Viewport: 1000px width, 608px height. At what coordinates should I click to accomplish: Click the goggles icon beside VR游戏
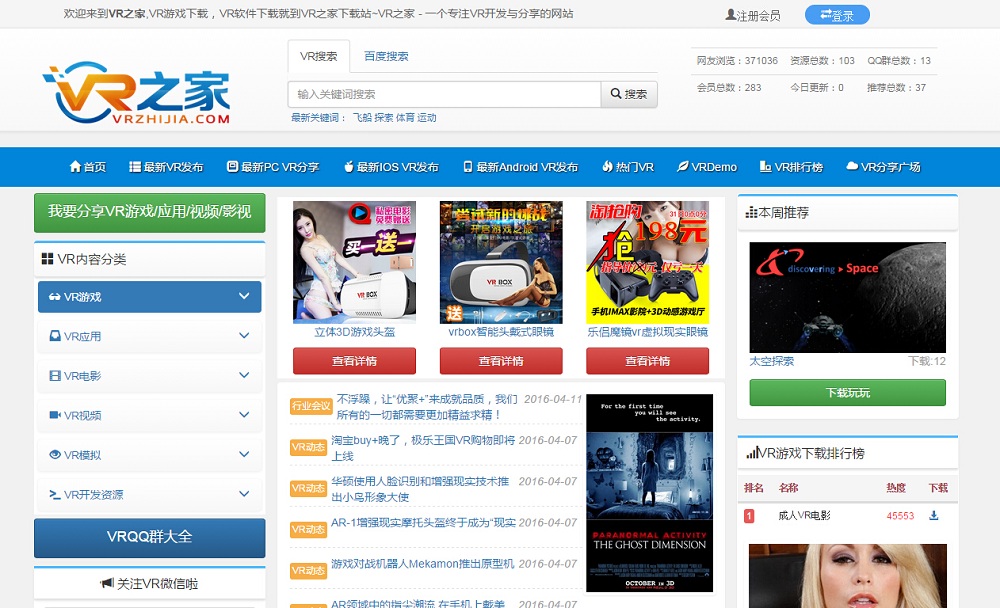[x=55, y=297]
